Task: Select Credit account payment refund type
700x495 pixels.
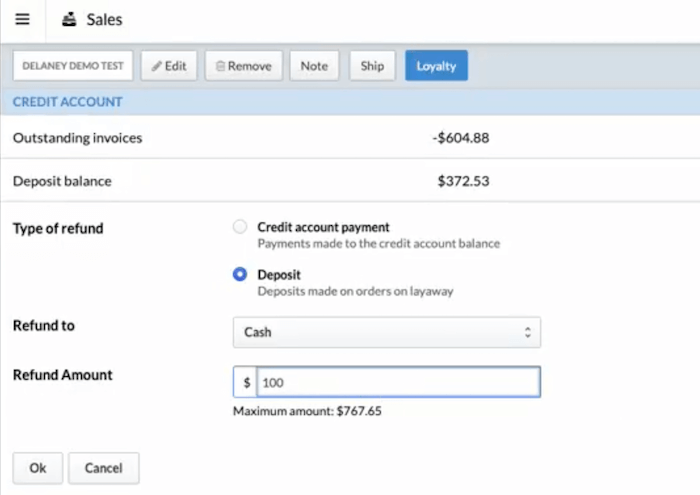Action: pos(240,227)
